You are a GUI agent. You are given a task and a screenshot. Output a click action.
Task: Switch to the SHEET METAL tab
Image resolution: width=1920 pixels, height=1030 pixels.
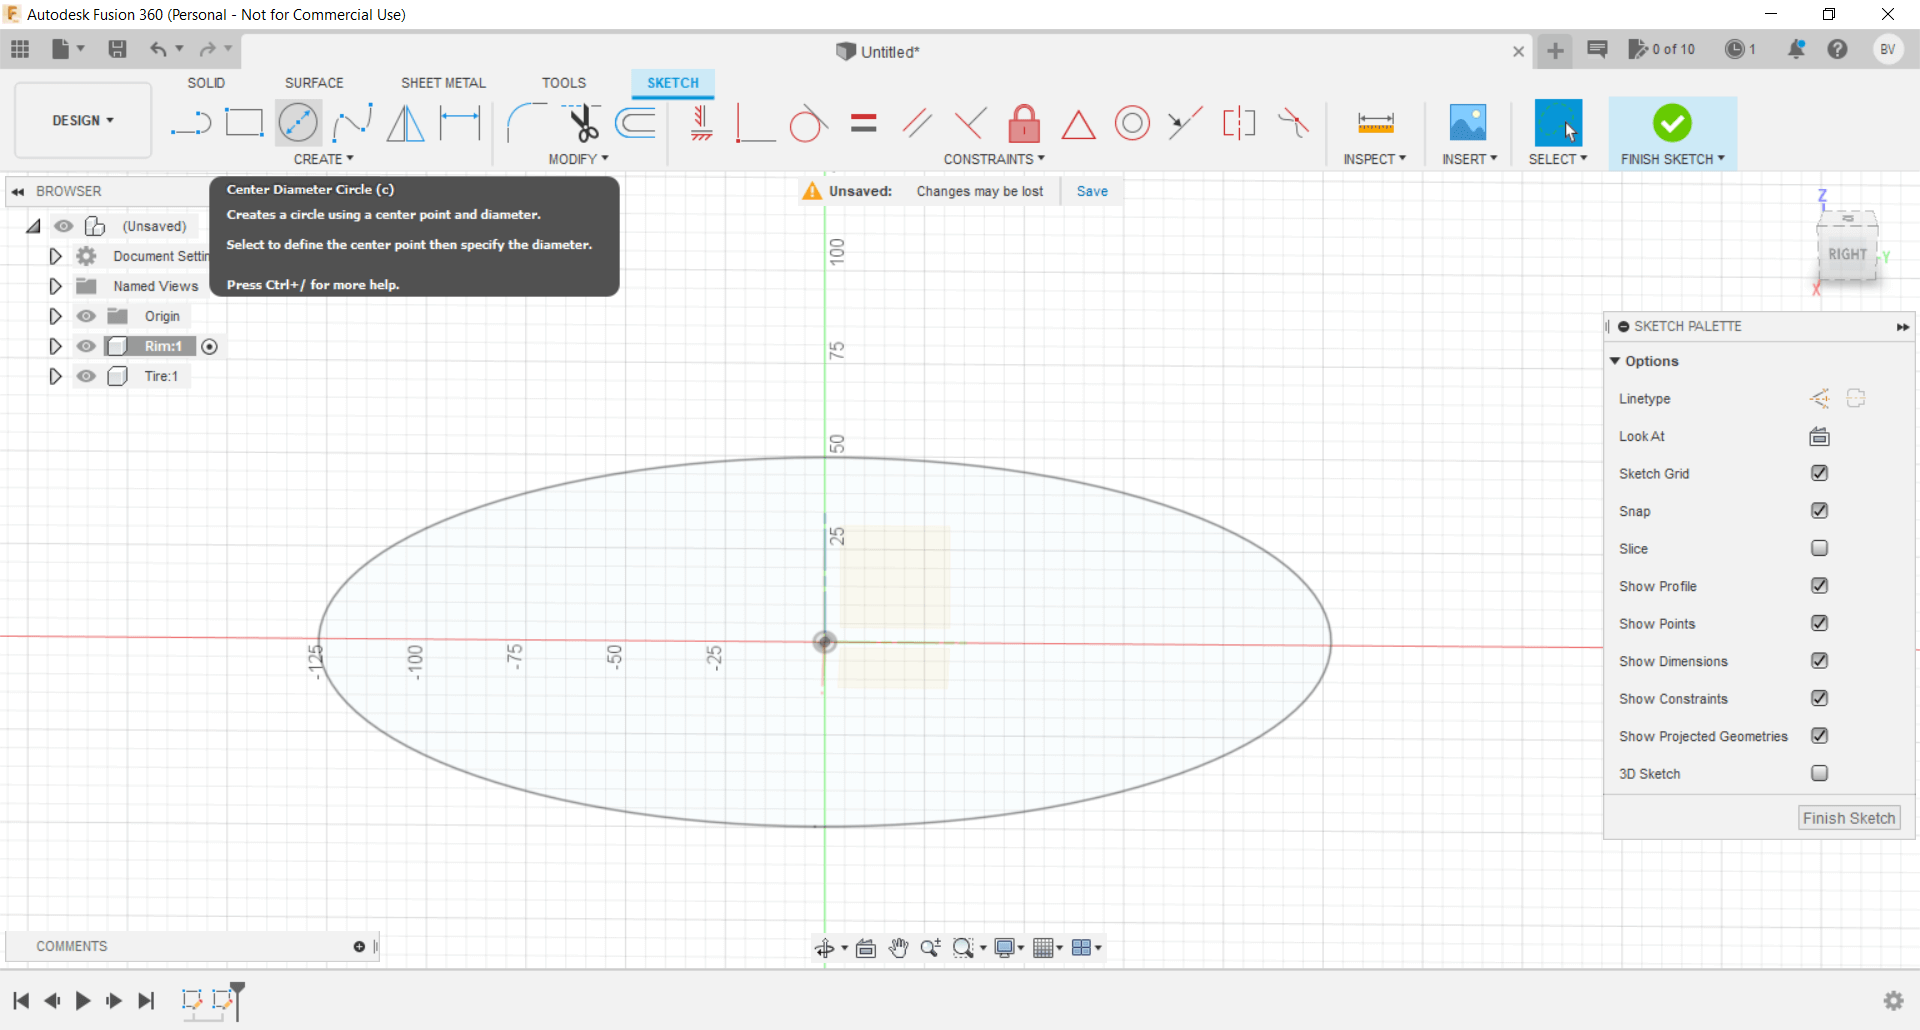tap(443, 83)
